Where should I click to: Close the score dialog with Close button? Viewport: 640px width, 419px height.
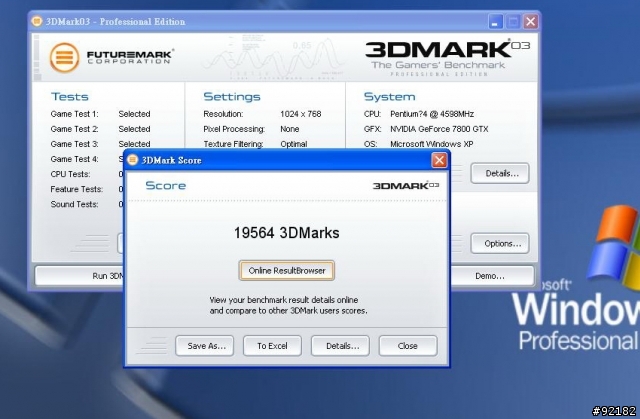(x=408, y=346)
